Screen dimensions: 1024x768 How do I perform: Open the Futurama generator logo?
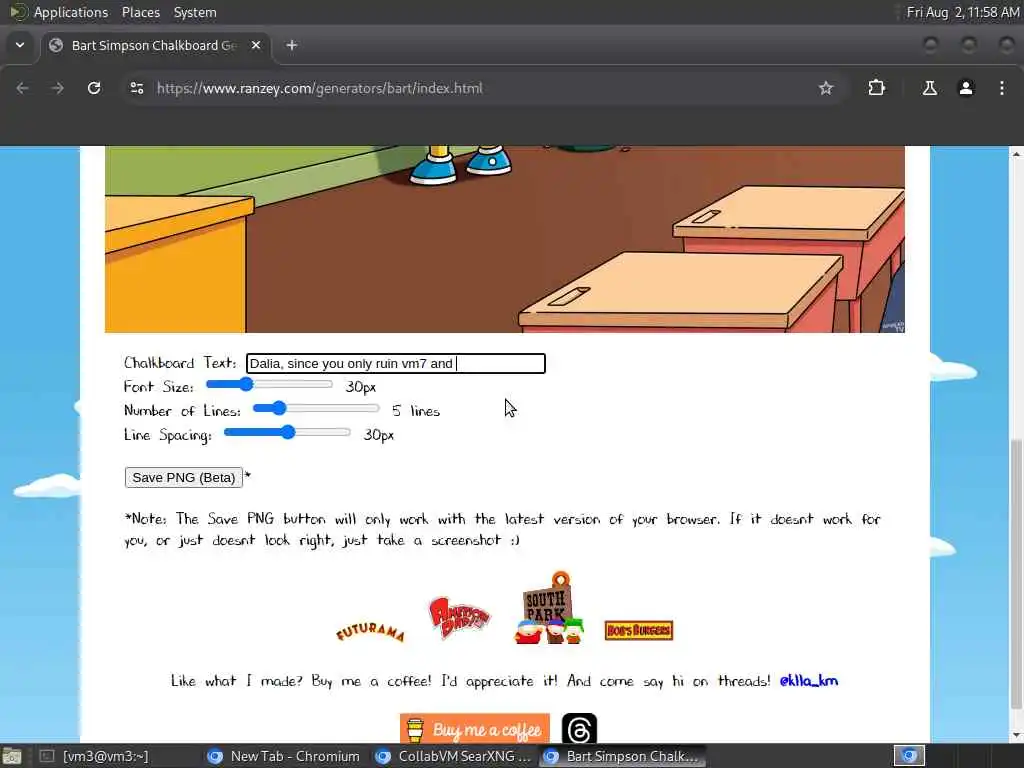(370, 632)
